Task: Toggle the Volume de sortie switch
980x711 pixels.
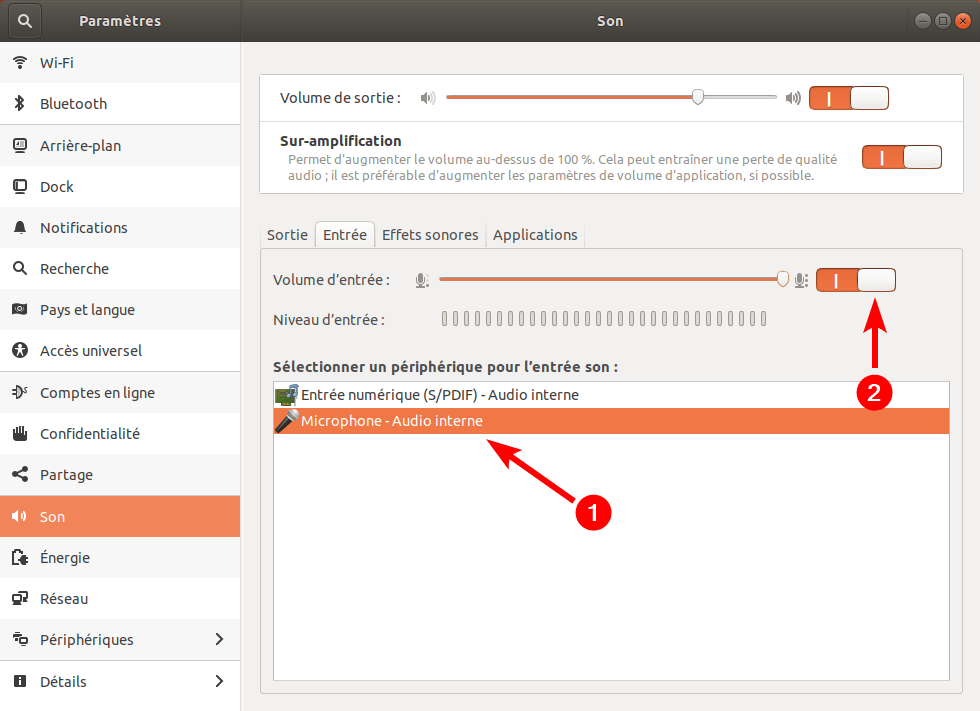Action: [x=849, y=98]
